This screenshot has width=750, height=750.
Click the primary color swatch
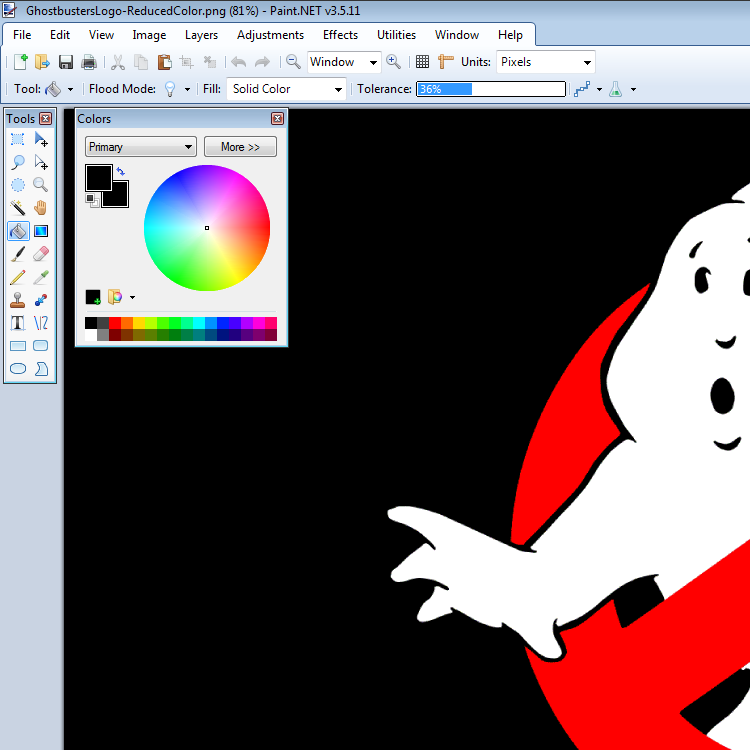tap(99, 177)
